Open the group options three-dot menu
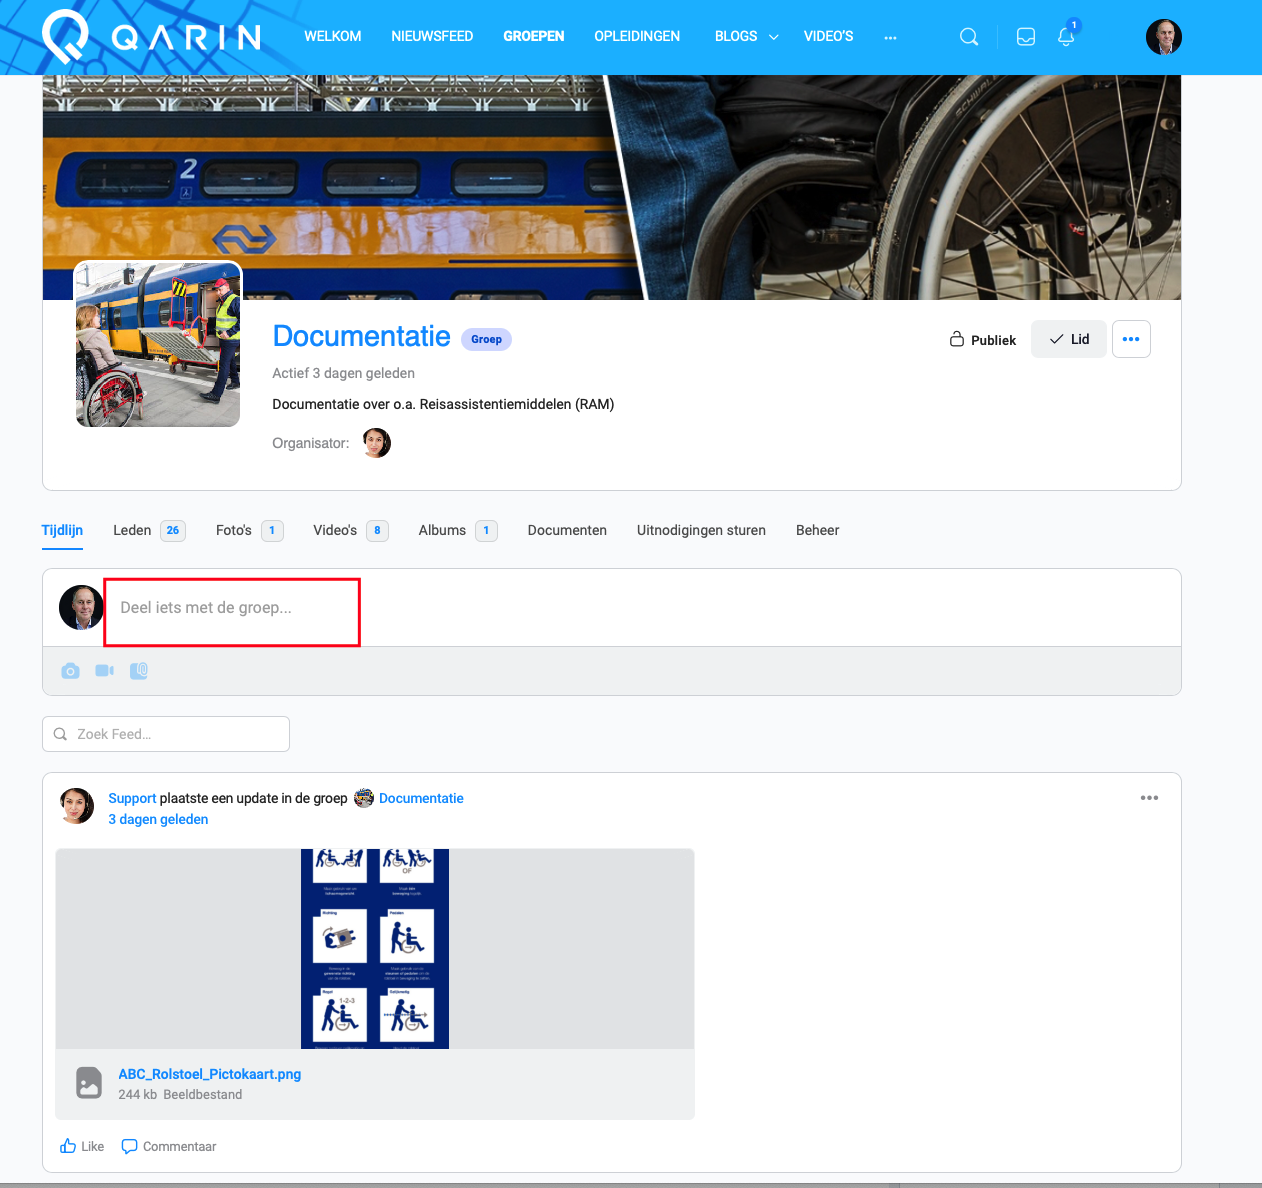This screenshot has height=1188, width=1262. coord(1130,339)
